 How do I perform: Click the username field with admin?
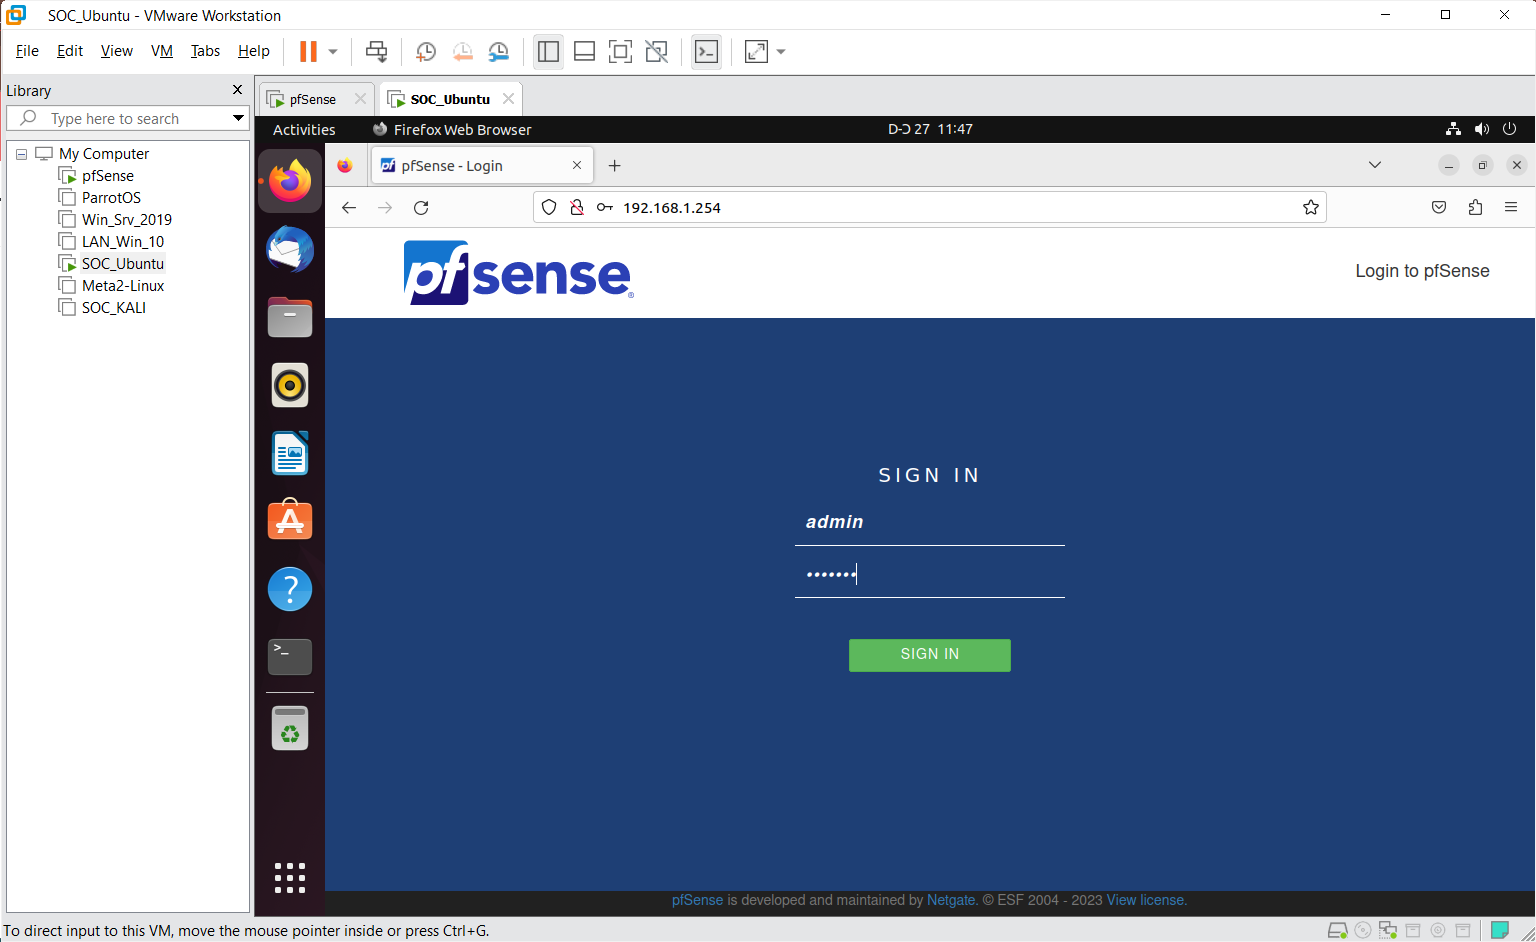tap(930, 522)
